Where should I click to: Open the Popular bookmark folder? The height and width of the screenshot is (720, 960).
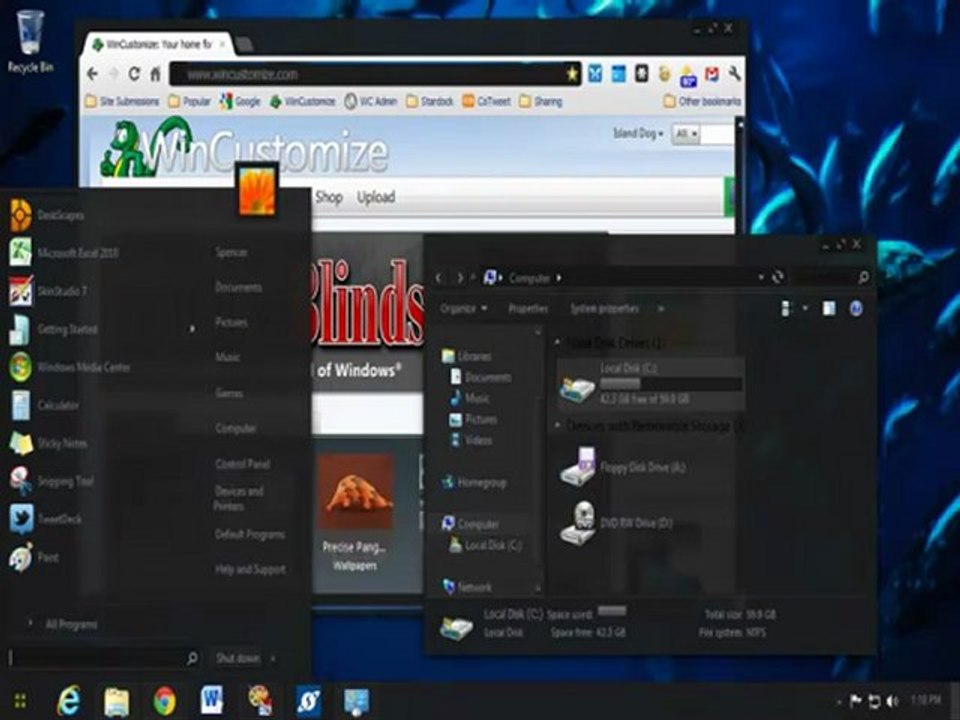[x=189, y=101]
